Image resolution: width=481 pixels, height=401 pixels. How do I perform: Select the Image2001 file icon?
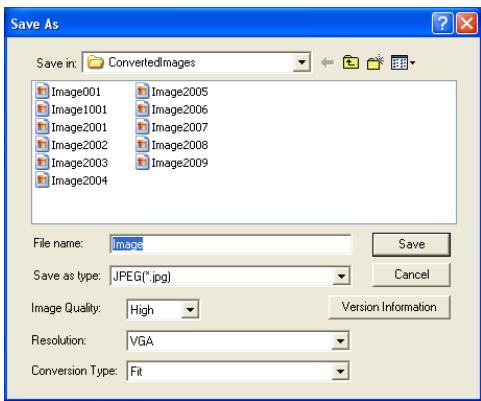(x=42, y=127)
